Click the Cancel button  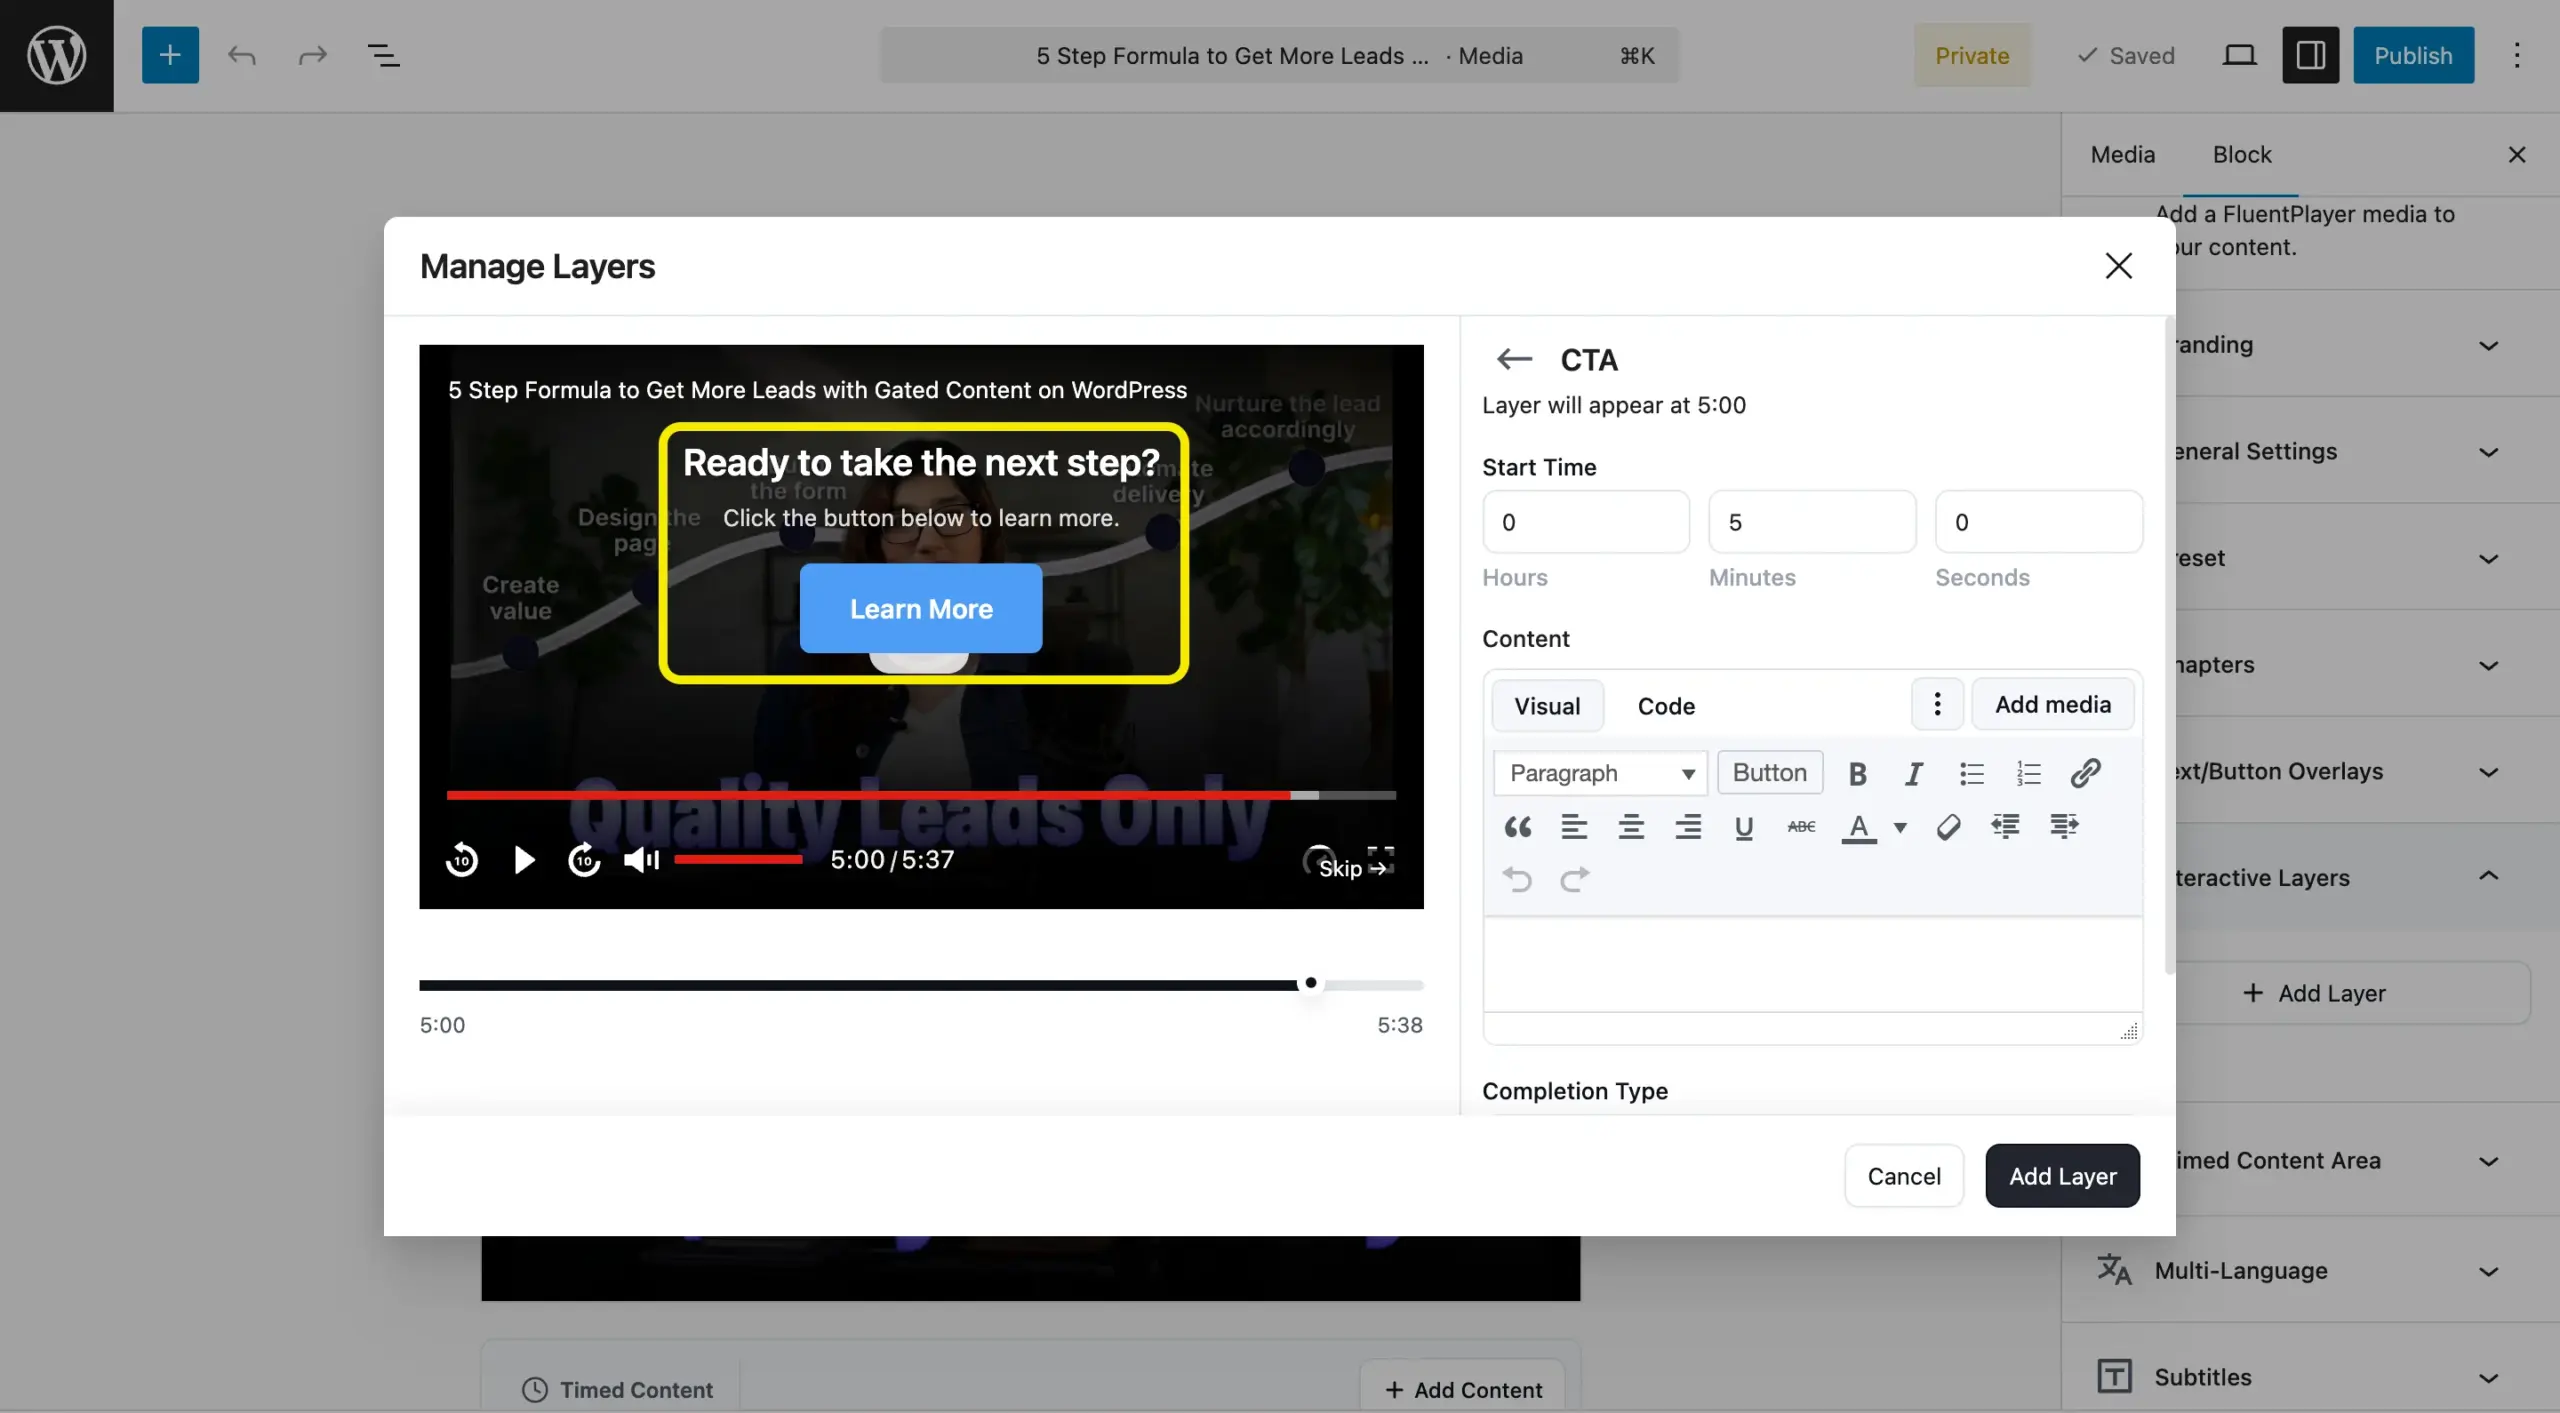pyautogui.click(x=1904, y=1176)
